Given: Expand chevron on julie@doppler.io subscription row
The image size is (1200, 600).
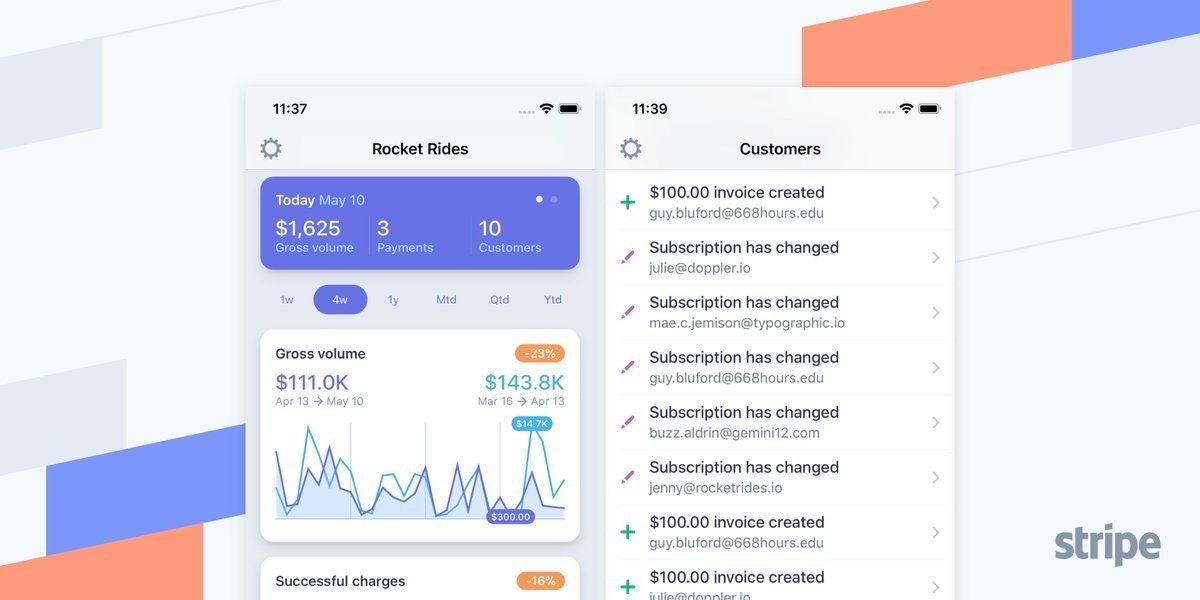Looking at the screenshot, I should point(935,258).
